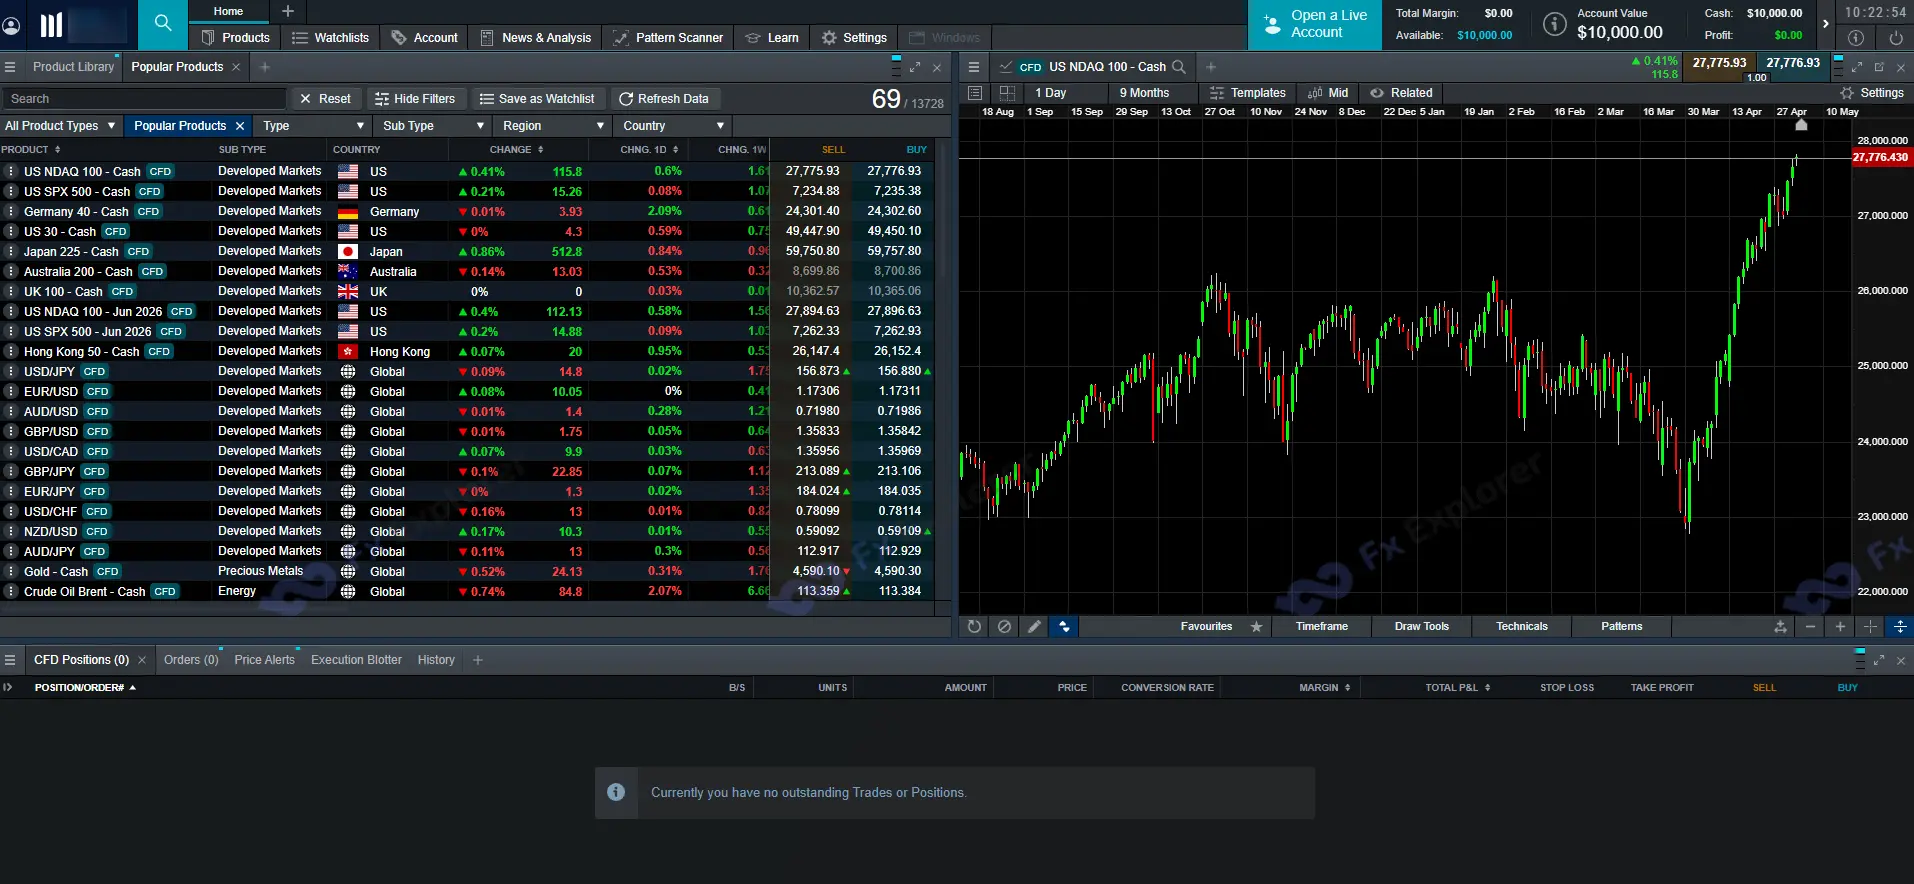Image resolution: width=1914 pixels, height=884 pixels.
Task: Toggle Related products on the chart
Action: point(1401,93)
